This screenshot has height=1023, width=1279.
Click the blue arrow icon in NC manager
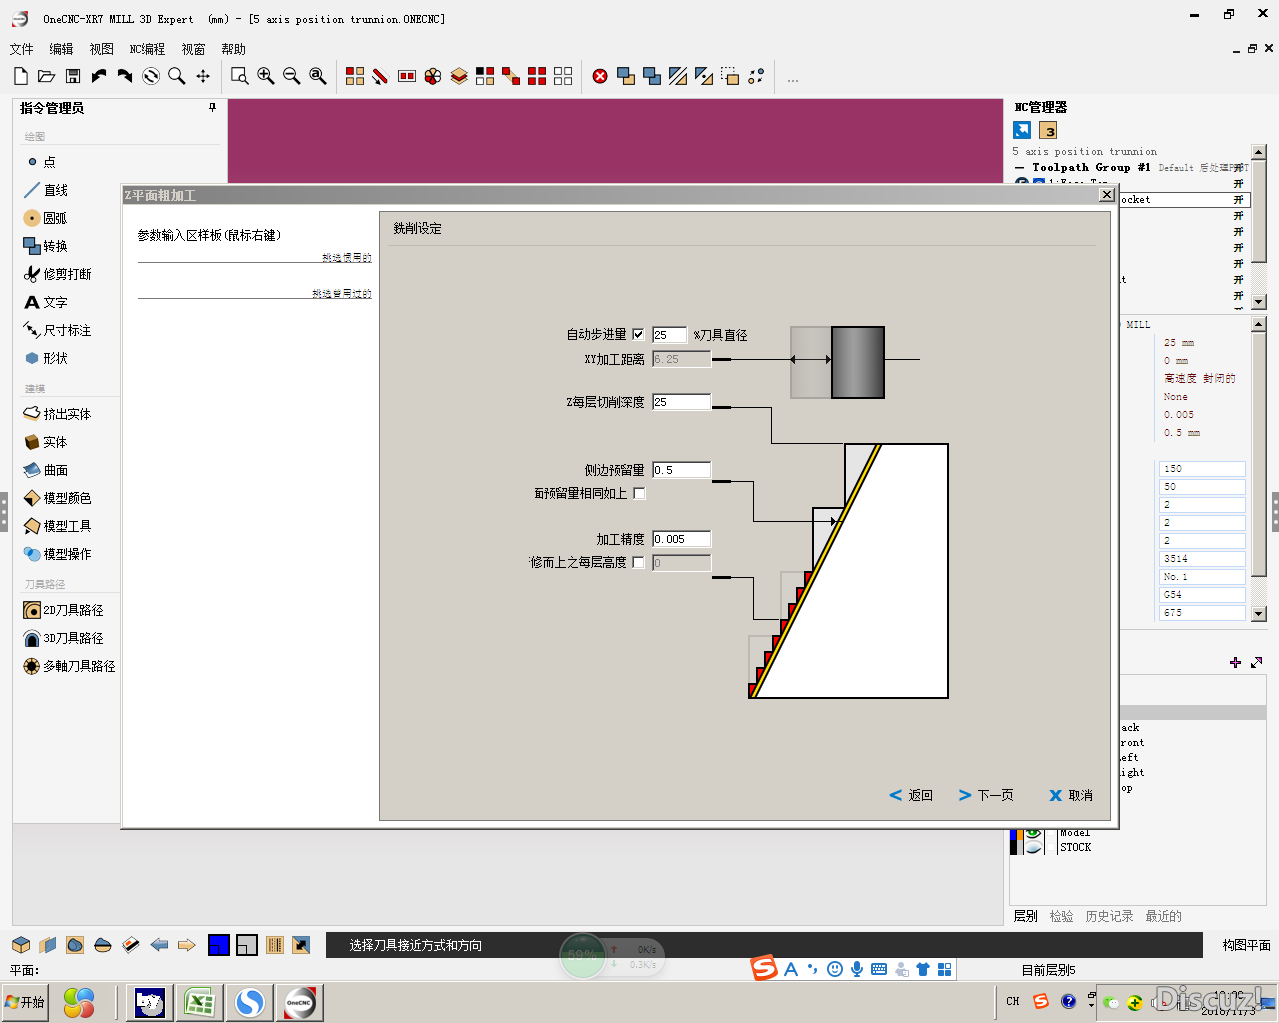point(1022,130)
